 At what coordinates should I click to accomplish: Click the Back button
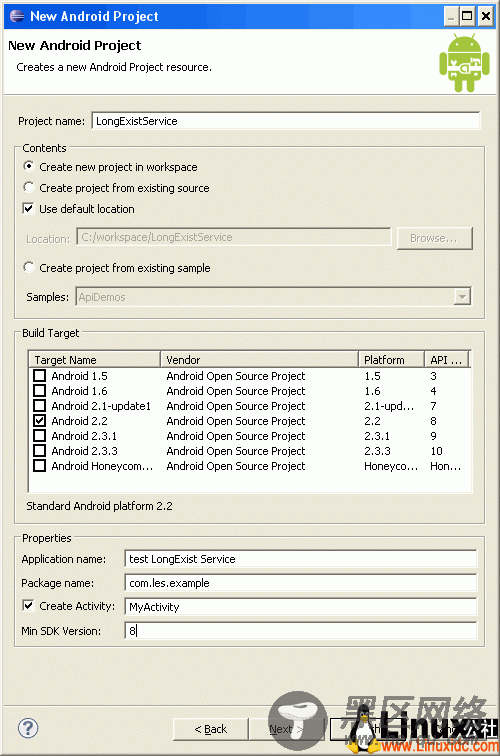pos(210,729)
